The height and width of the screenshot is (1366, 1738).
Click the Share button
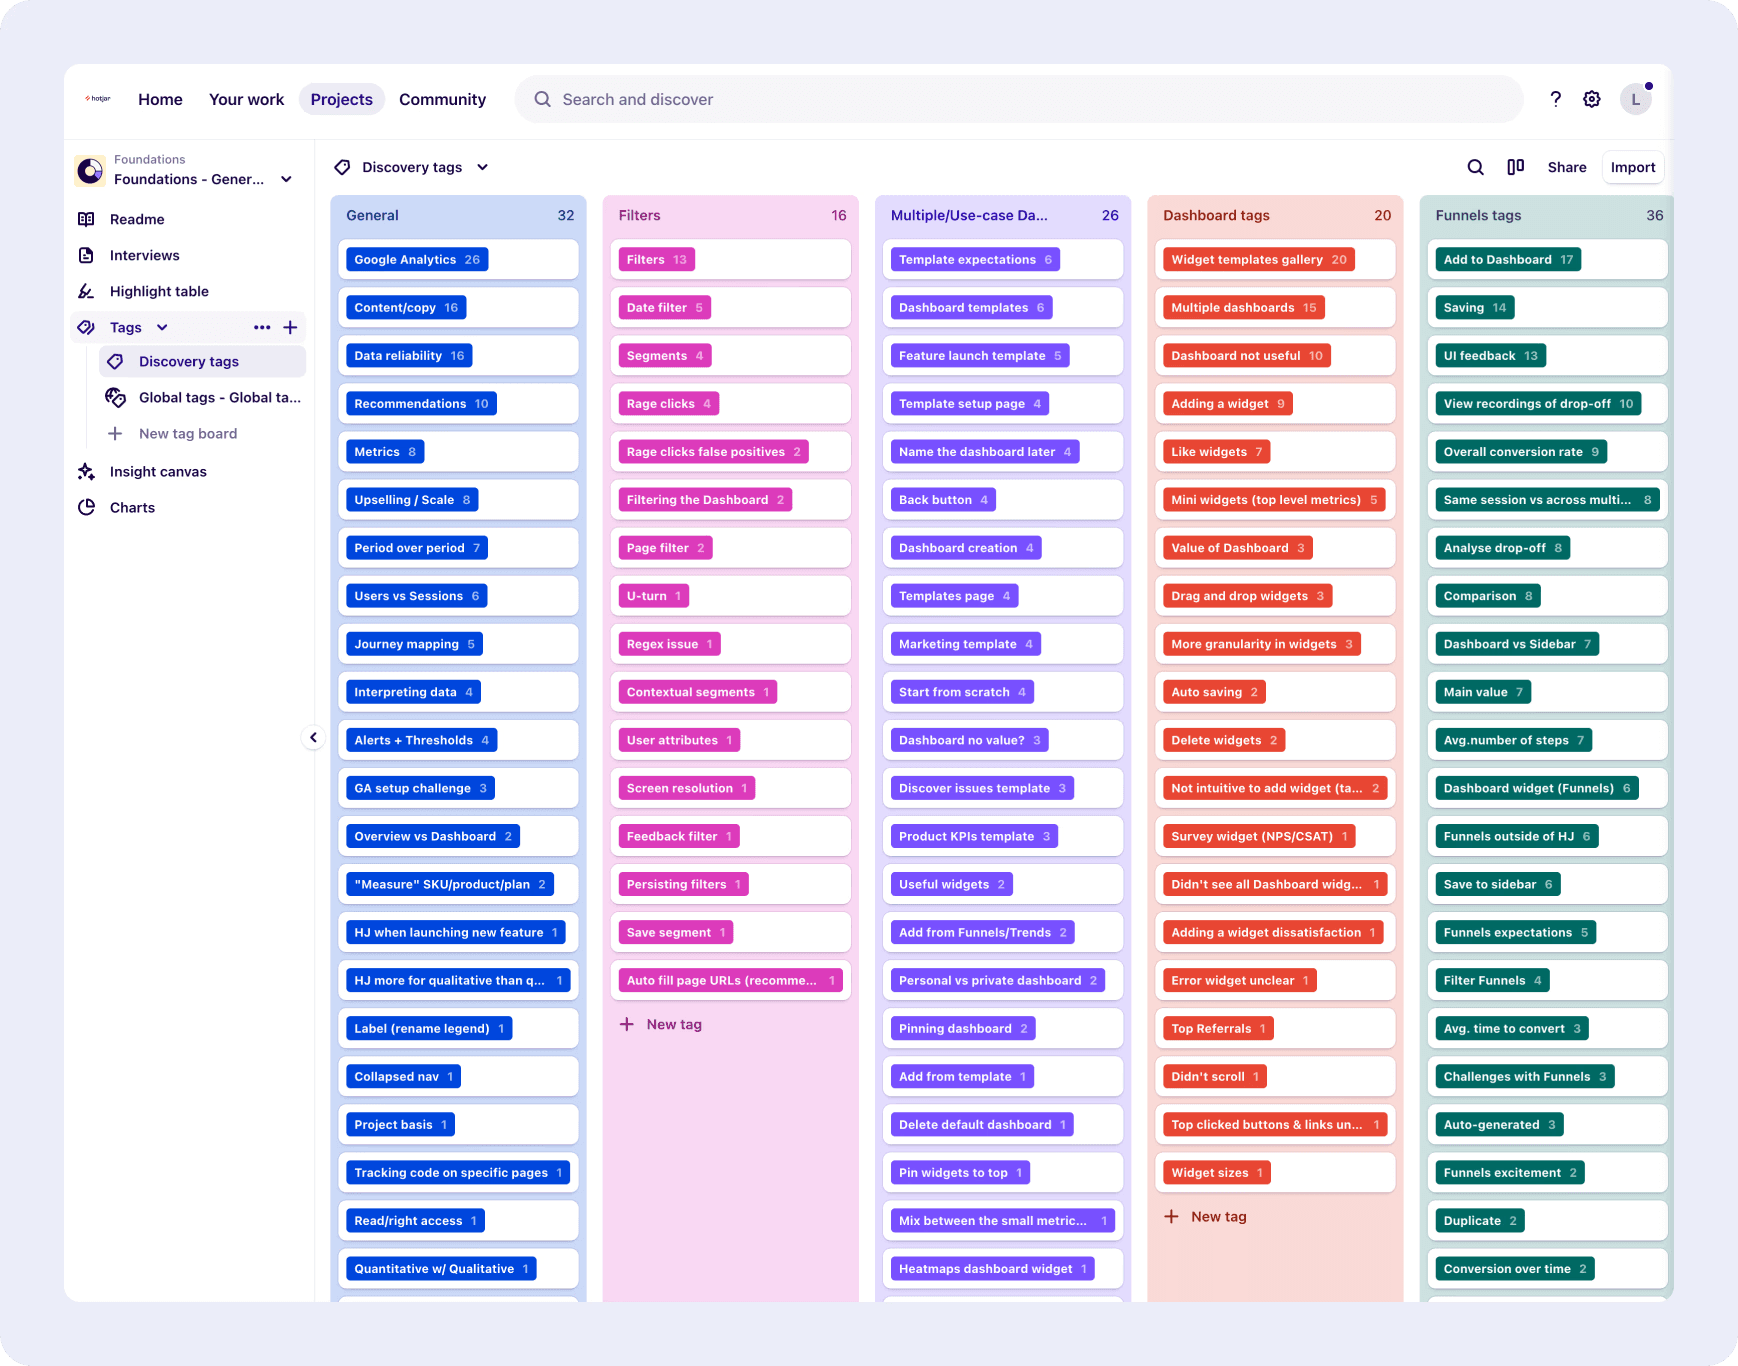click(x=1567, y=167)
